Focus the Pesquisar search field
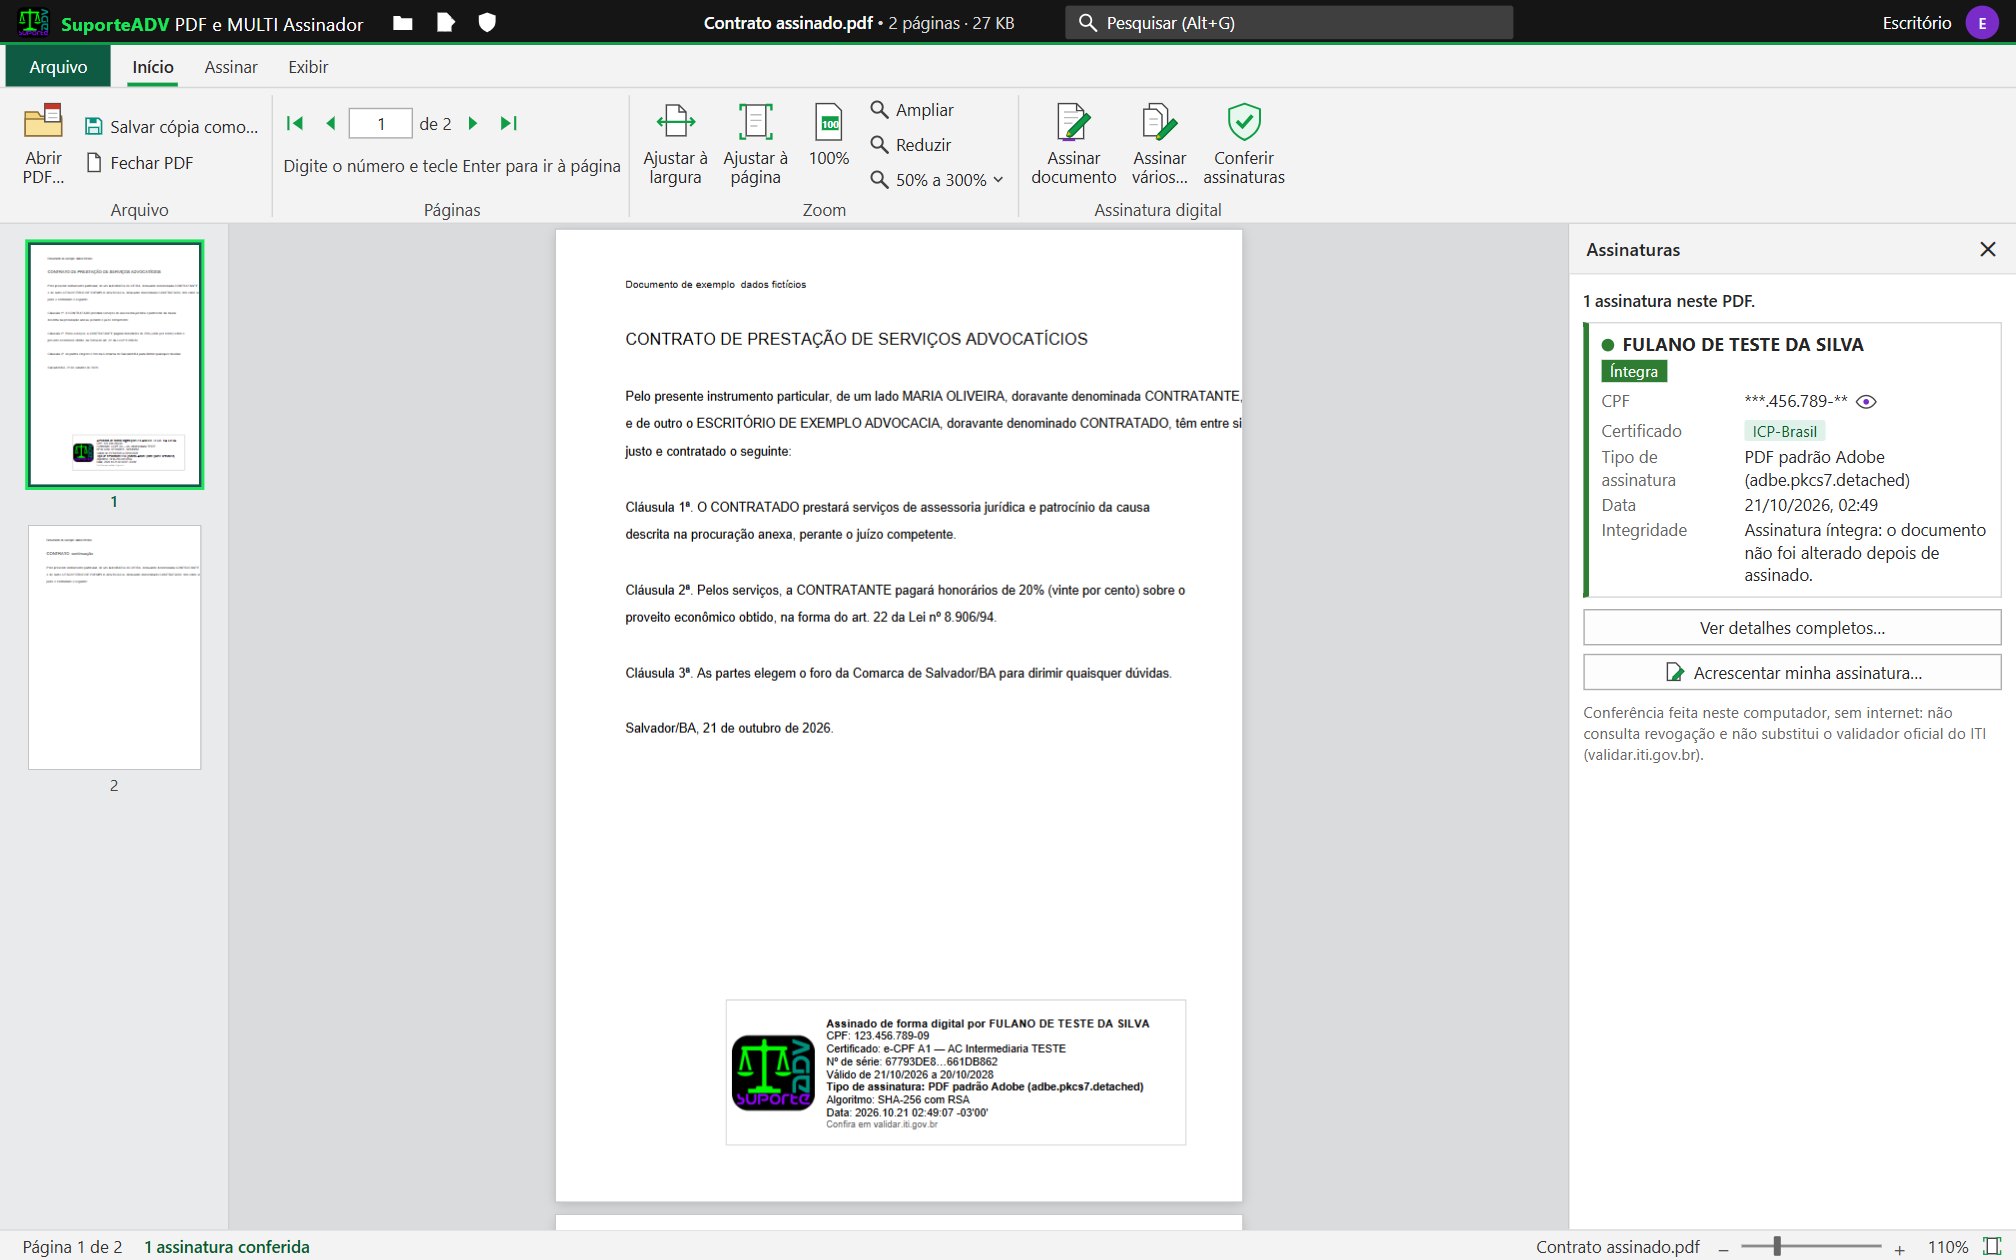This screenshot has width=2016, height=1260. click(x=1289, y=22)
